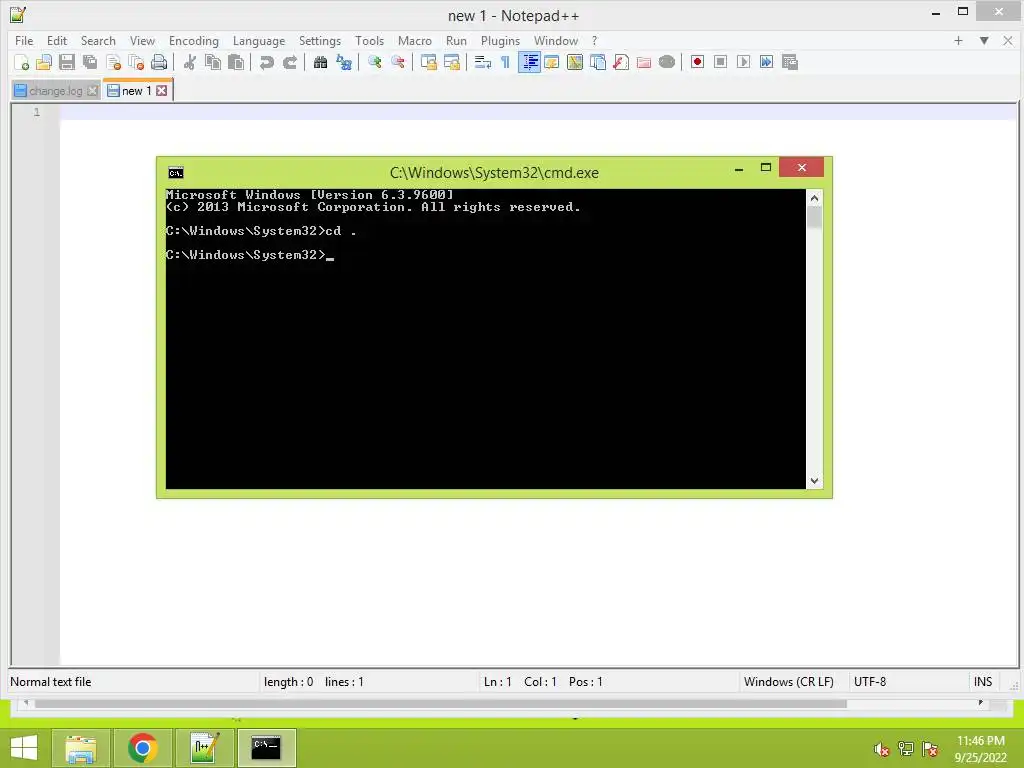Viewport: 1024px width, 768px height.
Task: Open the Folder as Workspace icon
Action: (x=644, y=62)
